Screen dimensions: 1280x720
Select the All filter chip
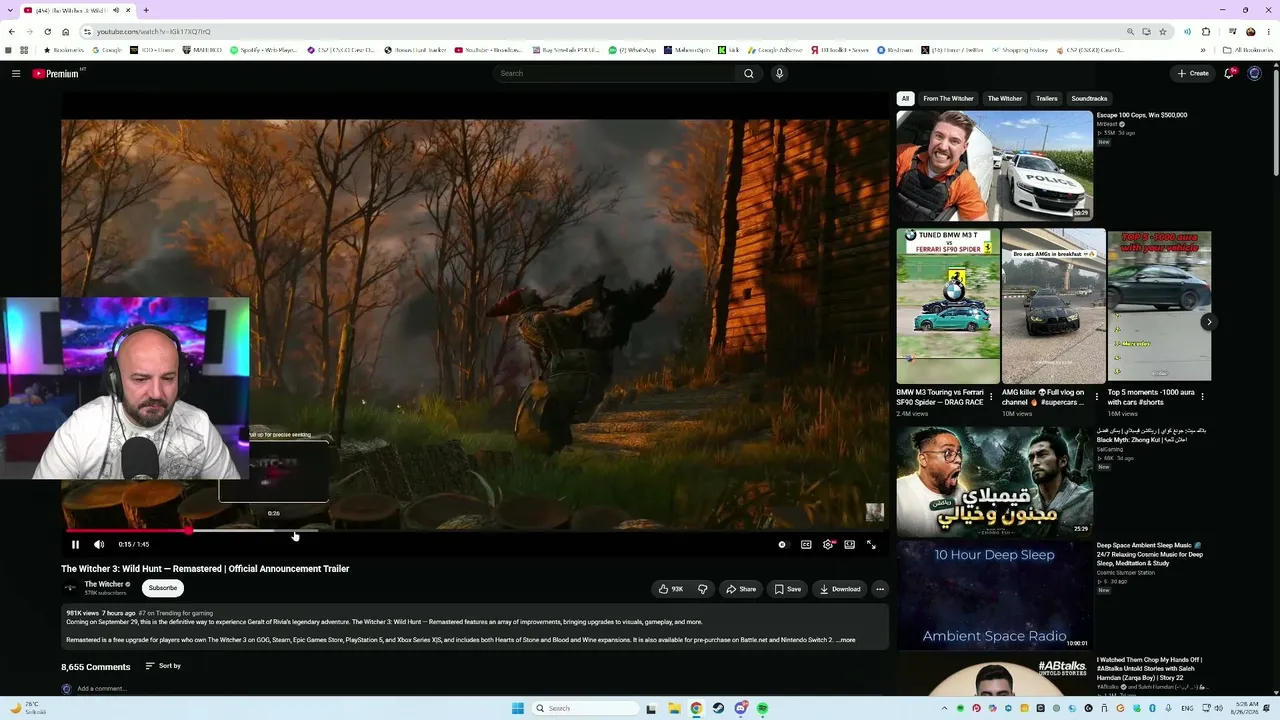tap(905, 99)
